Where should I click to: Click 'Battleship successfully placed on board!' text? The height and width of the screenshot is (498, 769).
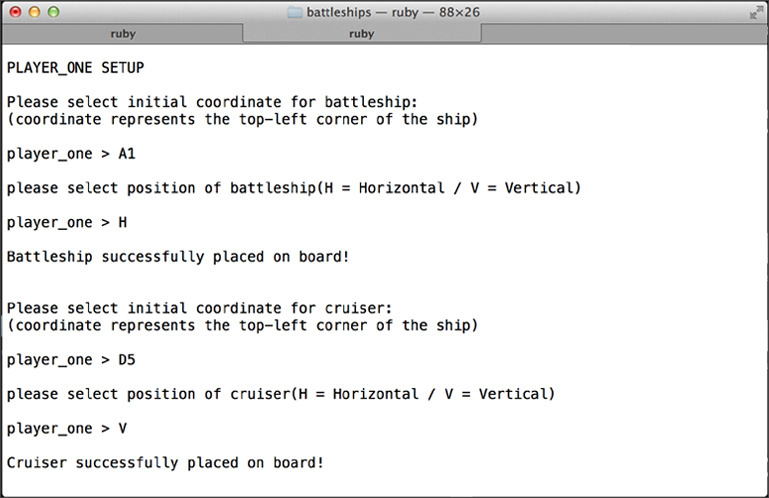pyautogui.click(x=178, y=257)
